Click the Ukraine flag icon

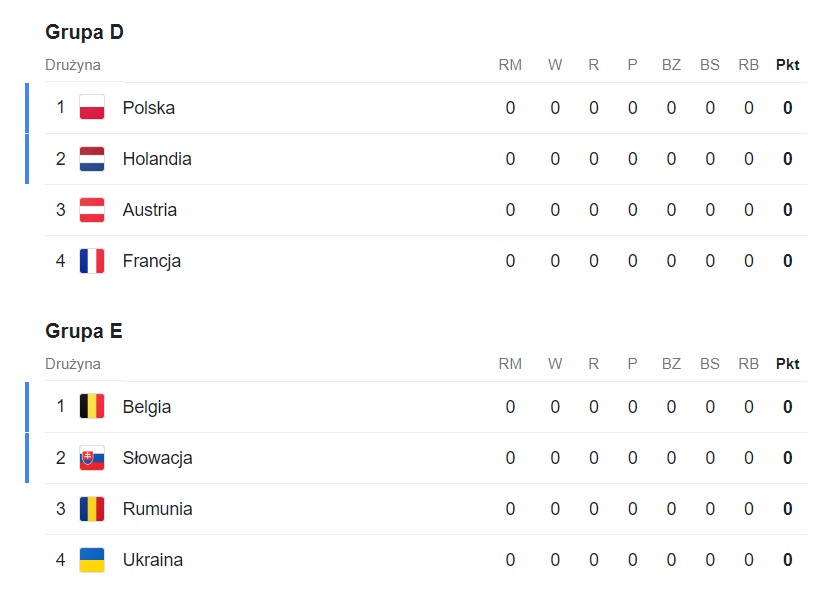[x=92, y=560]
